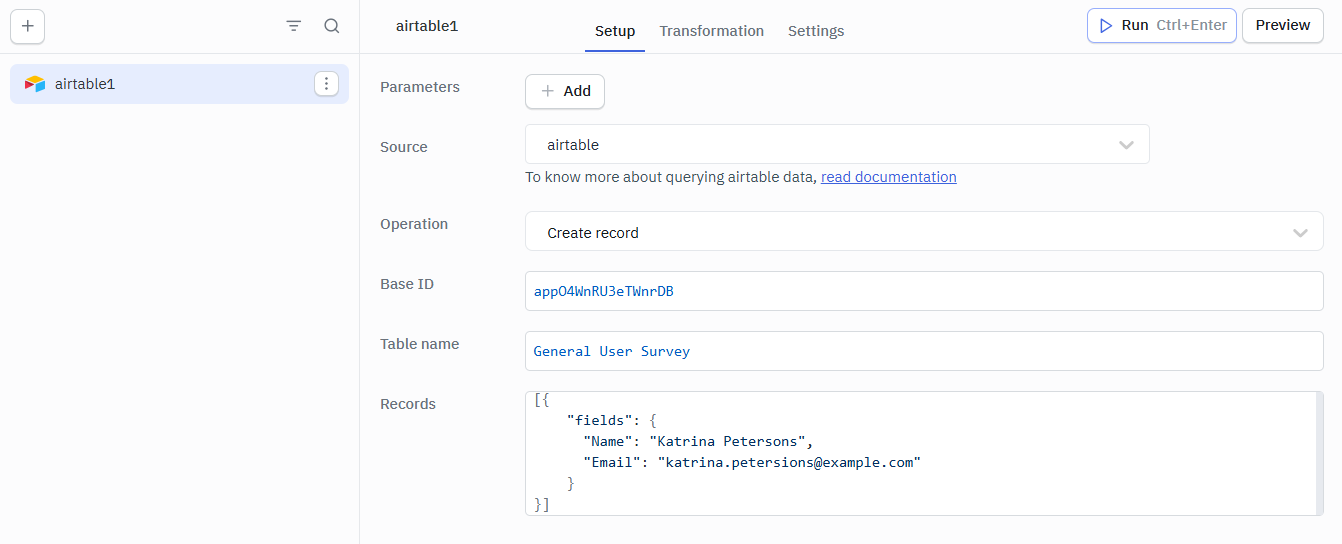This screenshot has width=1342, height=544.
Task: Expand the Source dropdown chevron
Action: (x=1126, y=145)
